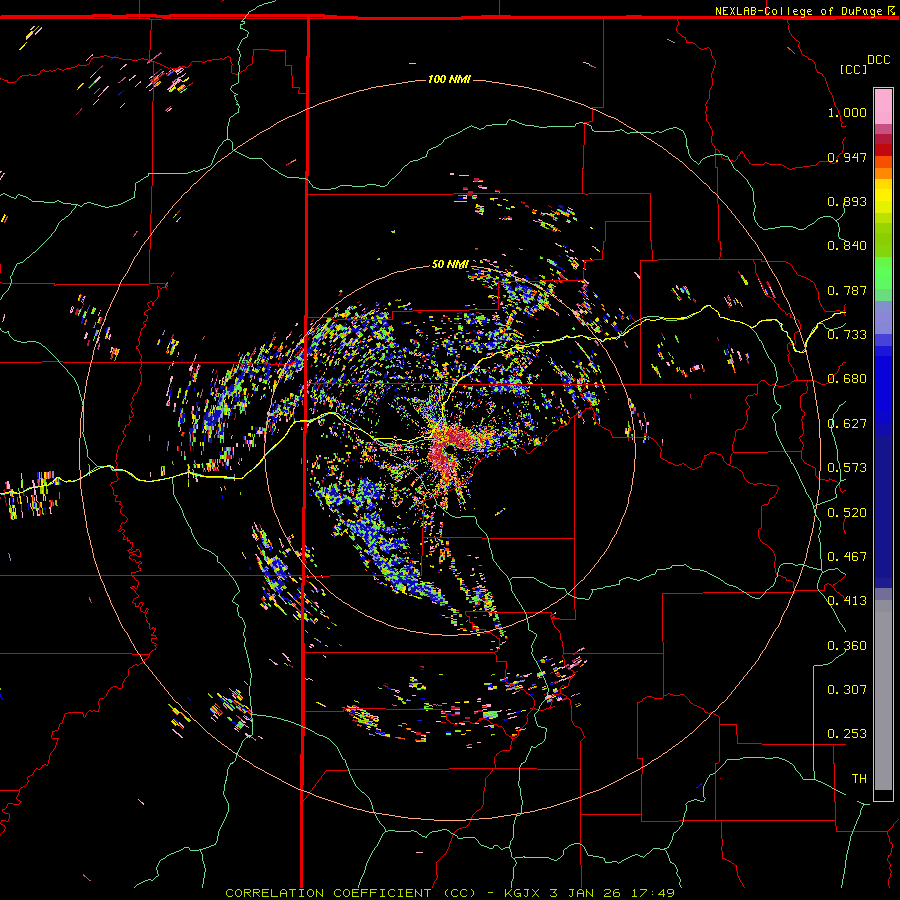Click the 50 NMI range ring label
The height and width of the screenshot is (900, 900).
450,264
